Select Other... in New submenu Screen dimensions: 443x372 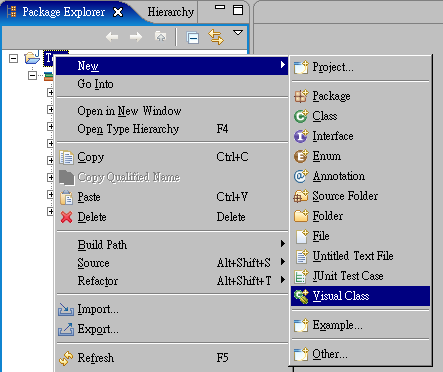[361, 354]
